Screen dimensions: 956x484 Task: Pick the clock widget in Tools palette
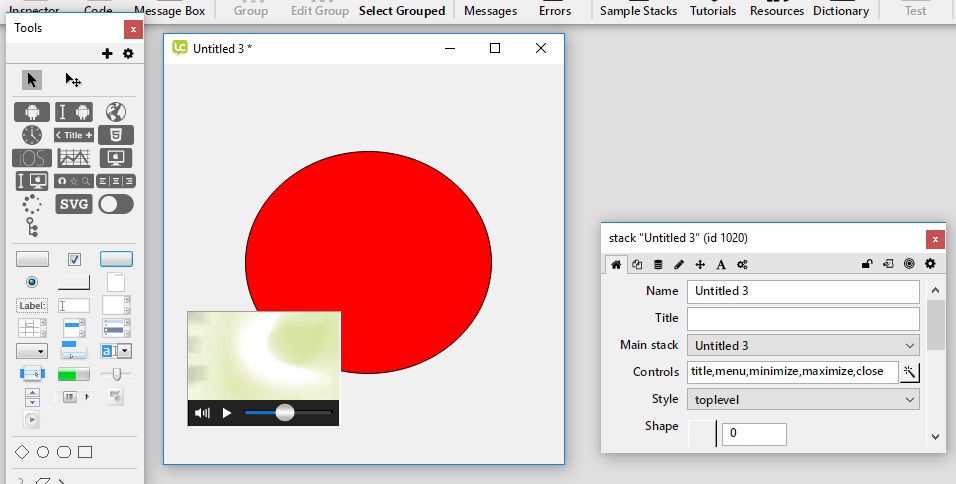(x=32, y=135)
